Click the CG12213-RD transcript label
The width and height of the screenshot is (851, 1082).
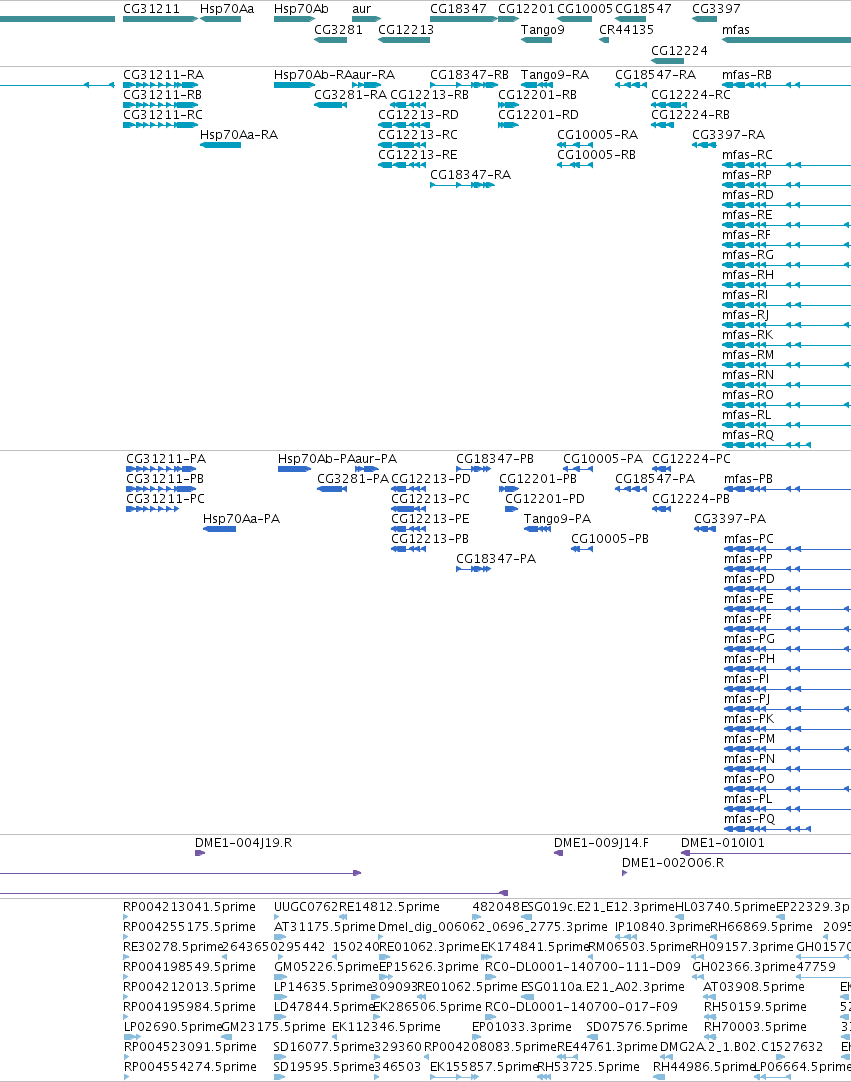pyautogui.click(x=418, y=115)
